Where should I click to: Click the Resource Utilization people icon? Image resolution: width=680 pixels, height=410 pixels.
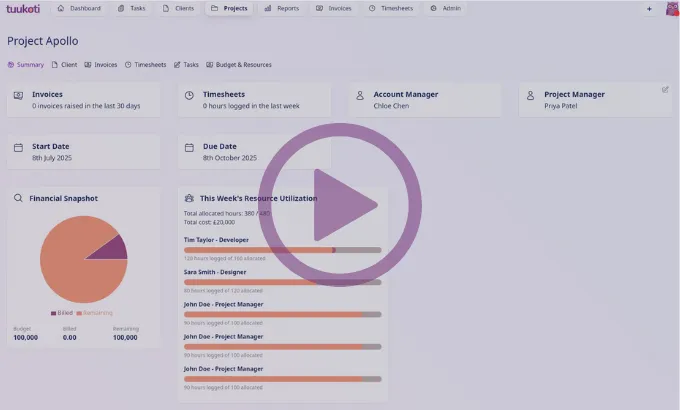189,198
